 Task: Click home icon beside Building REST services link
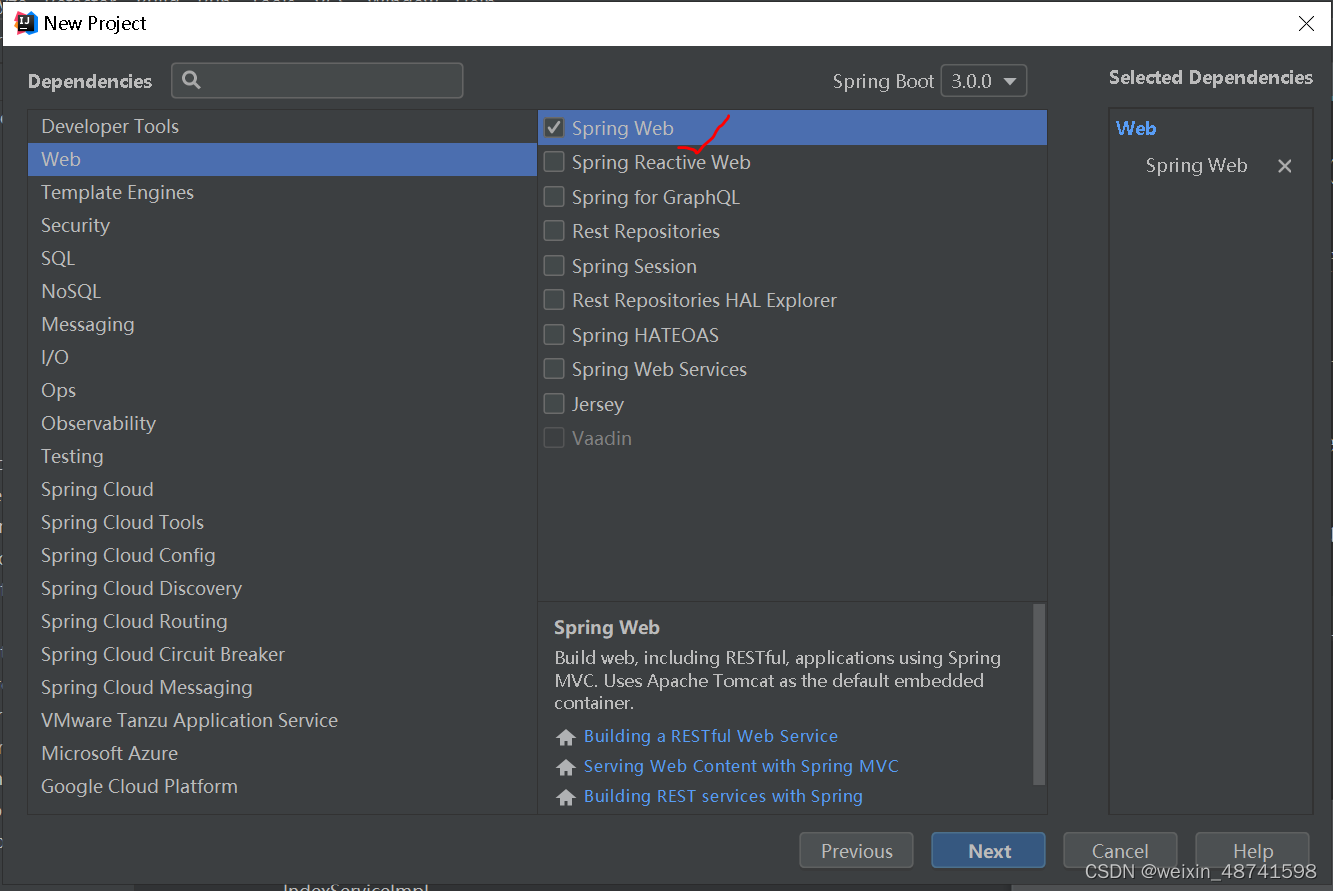click(x=566, y=797)
